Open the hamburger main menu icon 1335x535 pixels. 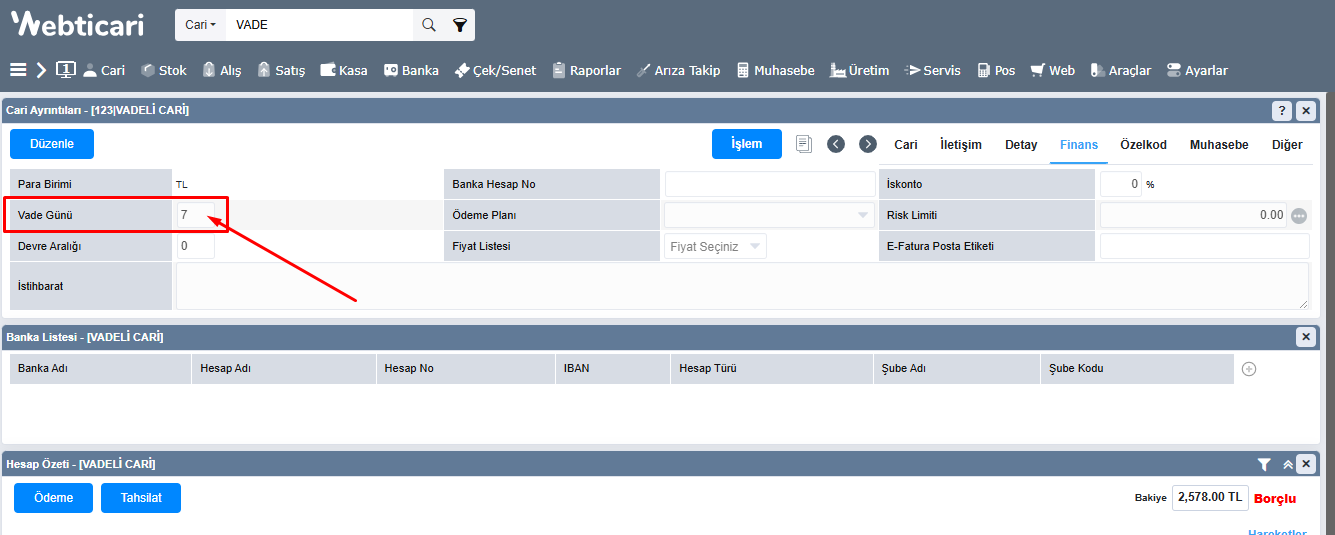tap(18, 70)
